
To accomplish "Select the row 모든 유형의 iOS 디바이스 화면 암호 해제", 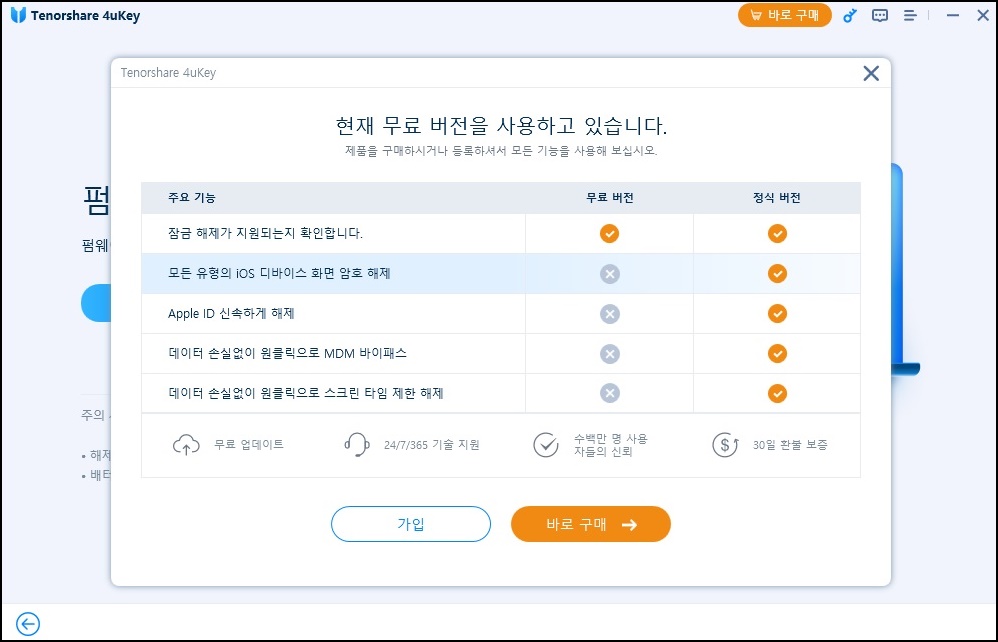I will coord(500,274).
